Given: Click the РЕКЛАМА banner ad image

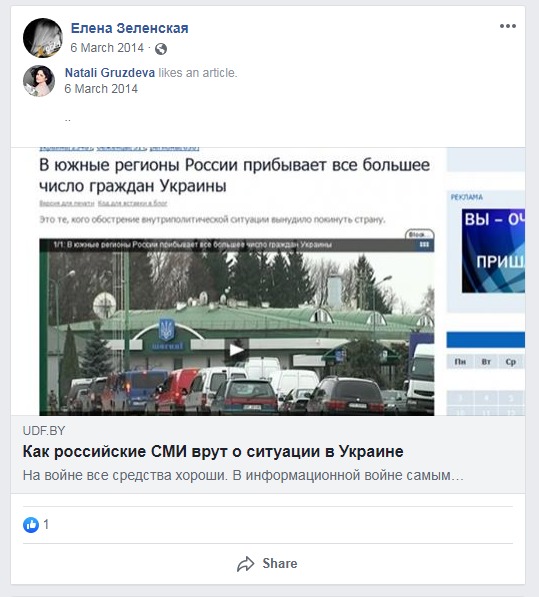Looking at the screenshot, I should click(x=493, y=251).
